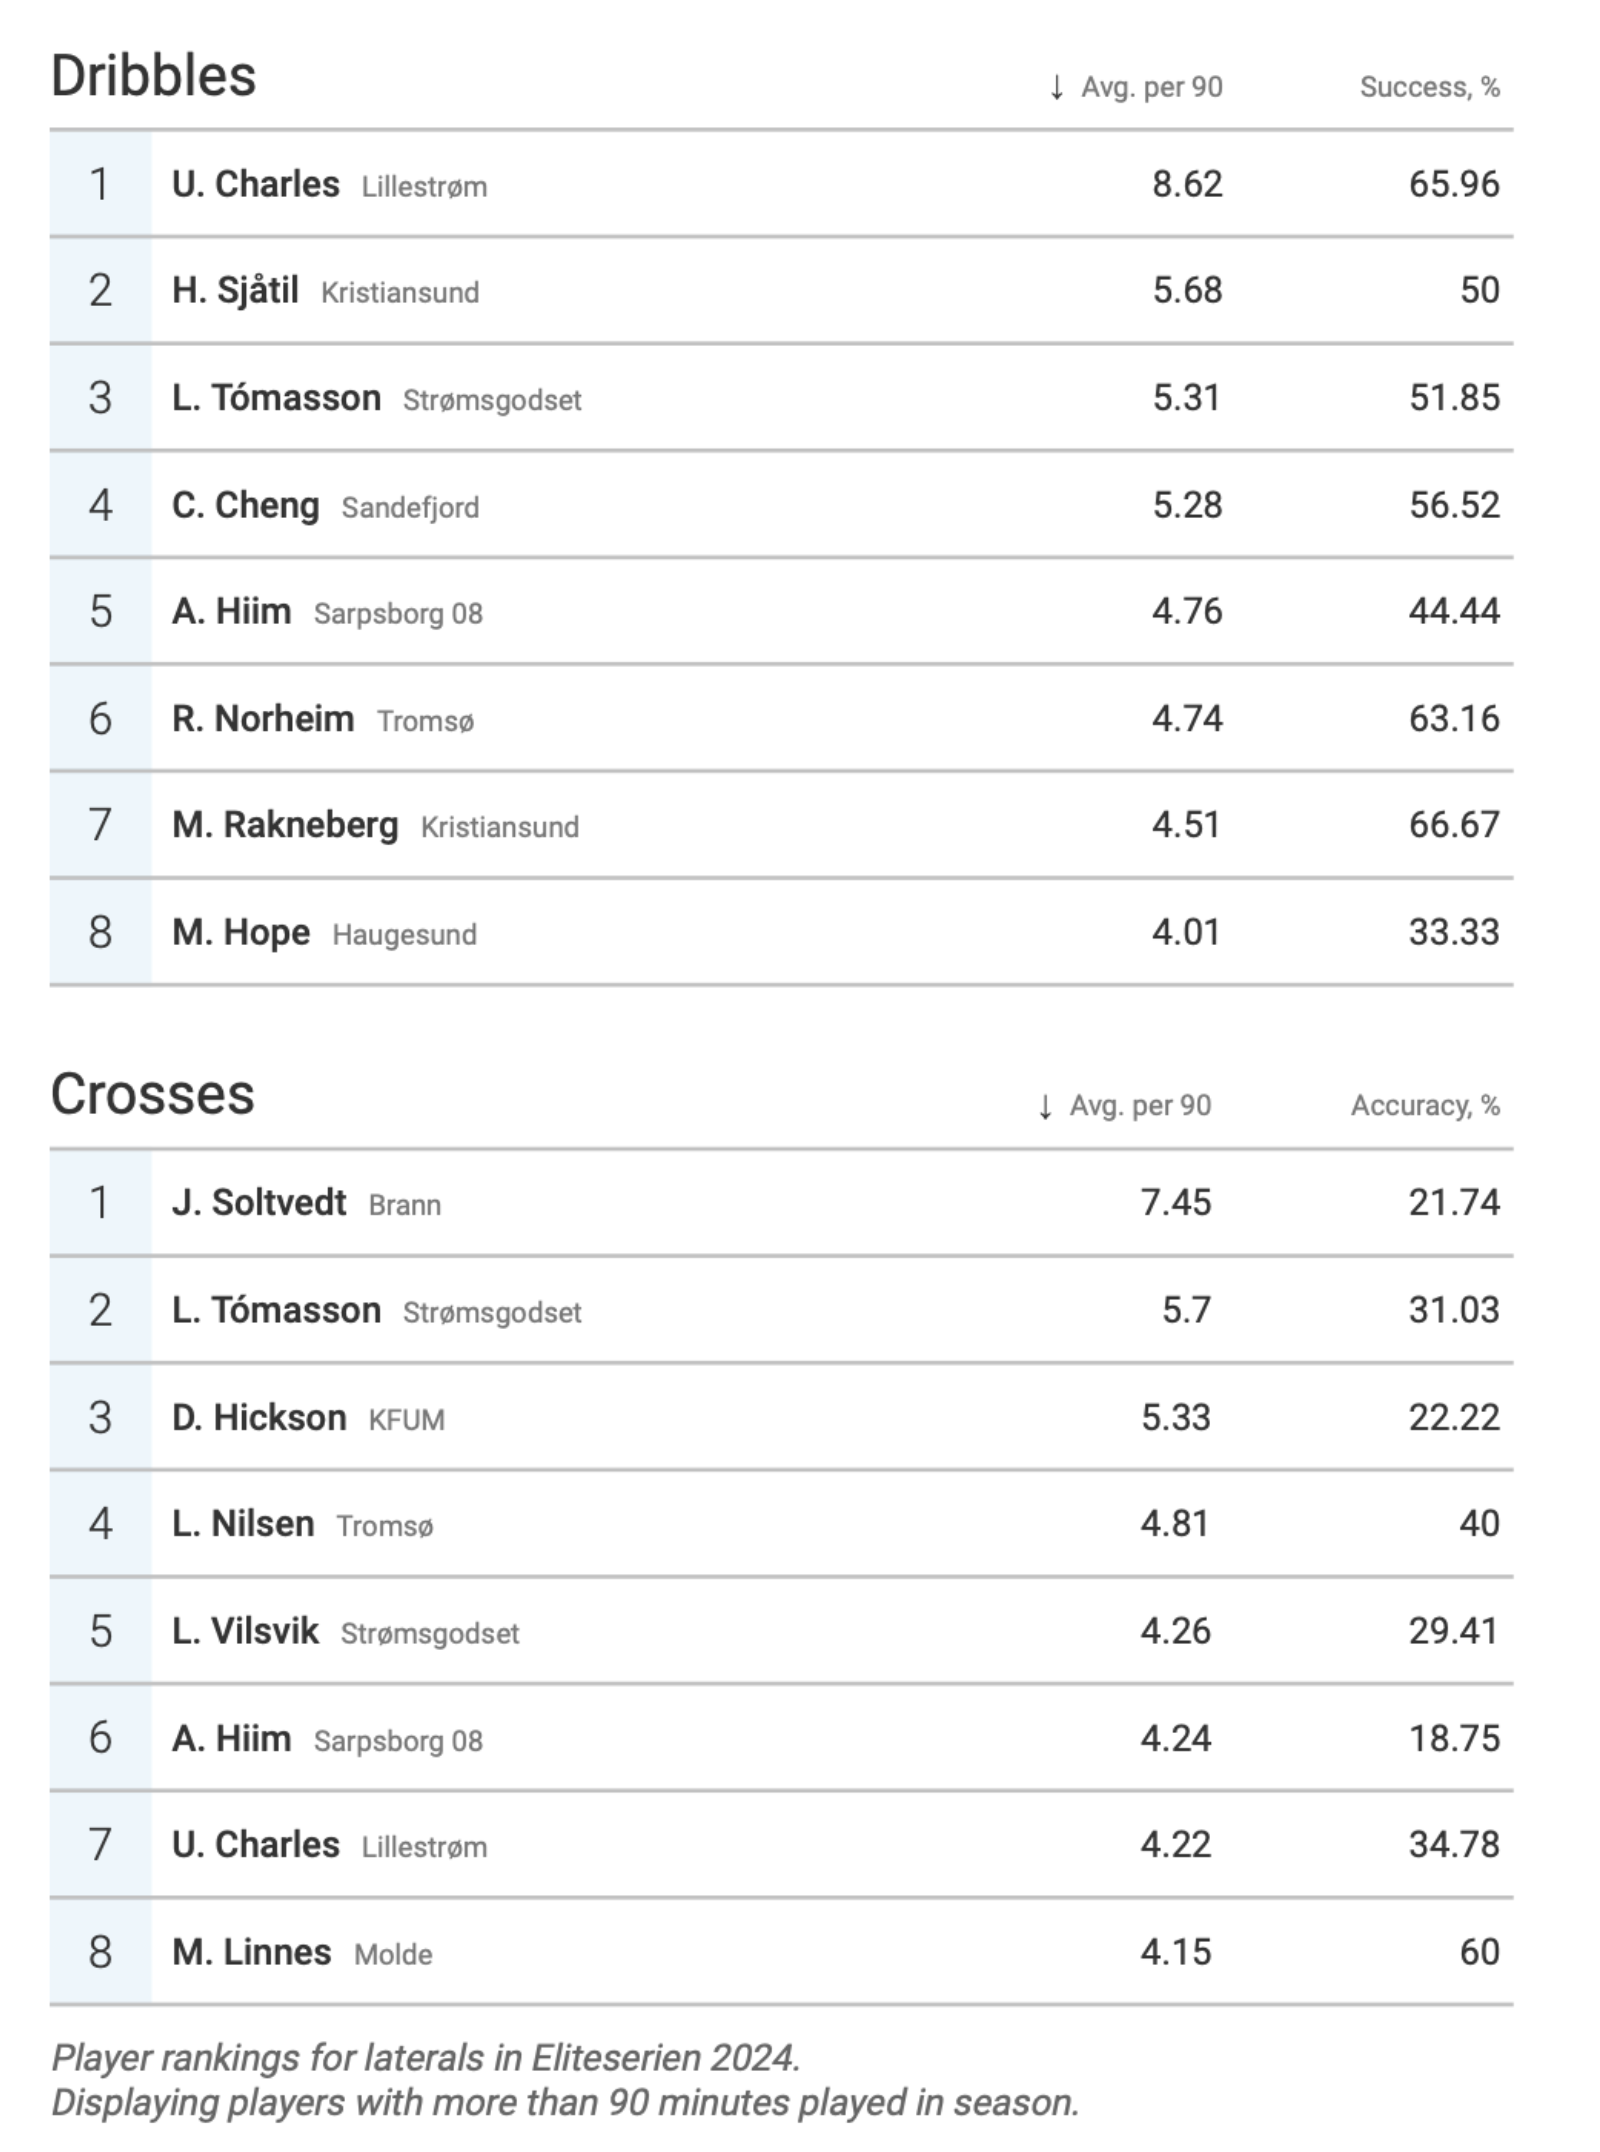Viewport: 1600px width, 2152px height.
Task: Open L. Tómasson in Dribbles list
Action: pos(277,398)
